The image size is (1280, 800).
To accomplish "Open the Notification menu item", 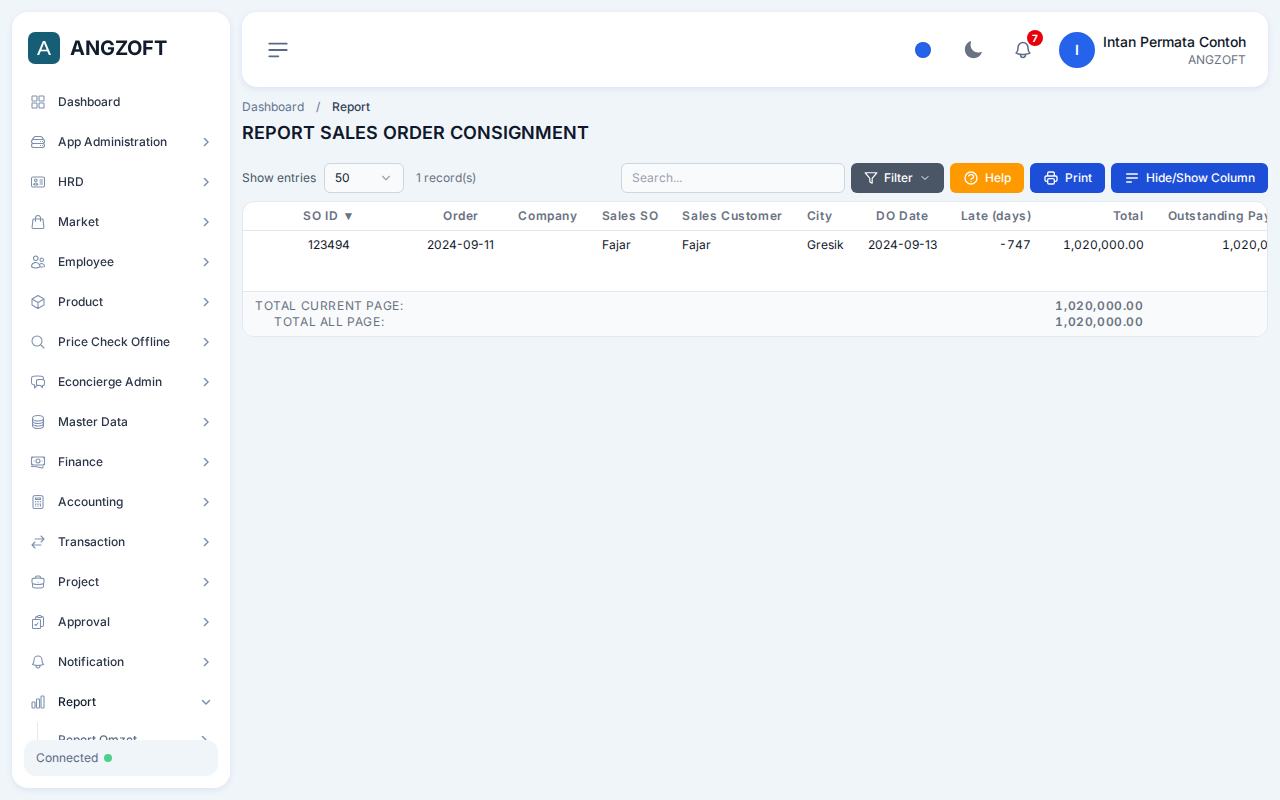I will [121, 662].
